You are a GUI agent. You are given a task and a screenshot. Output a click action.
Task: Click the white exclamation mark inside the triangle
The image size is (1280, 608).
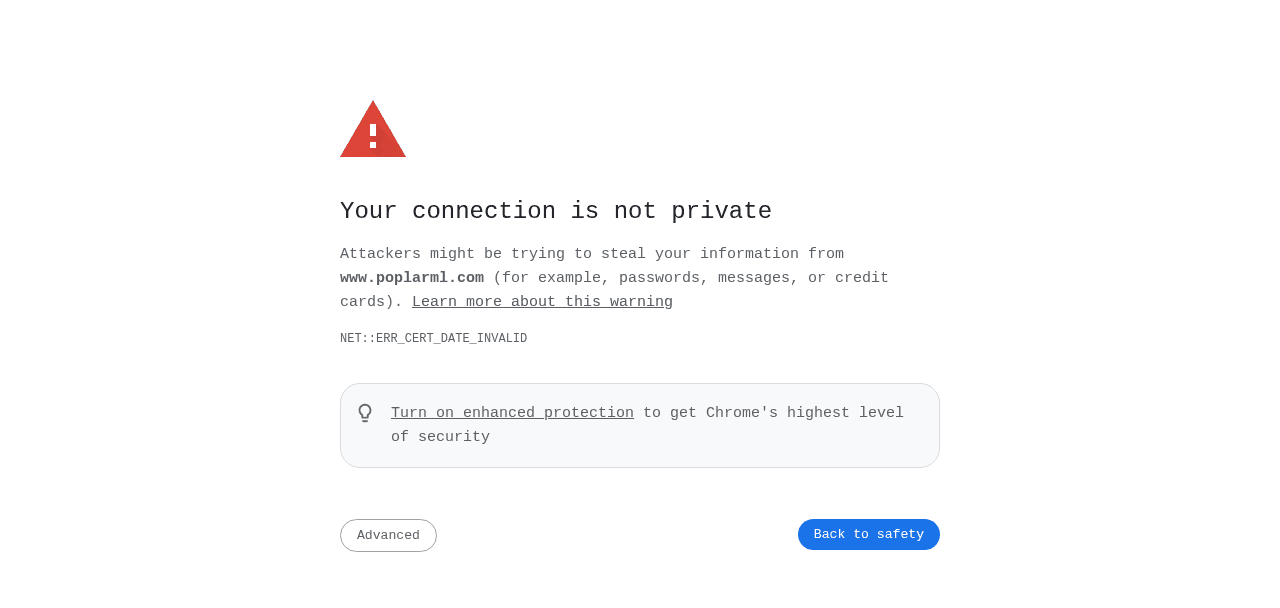373,136
